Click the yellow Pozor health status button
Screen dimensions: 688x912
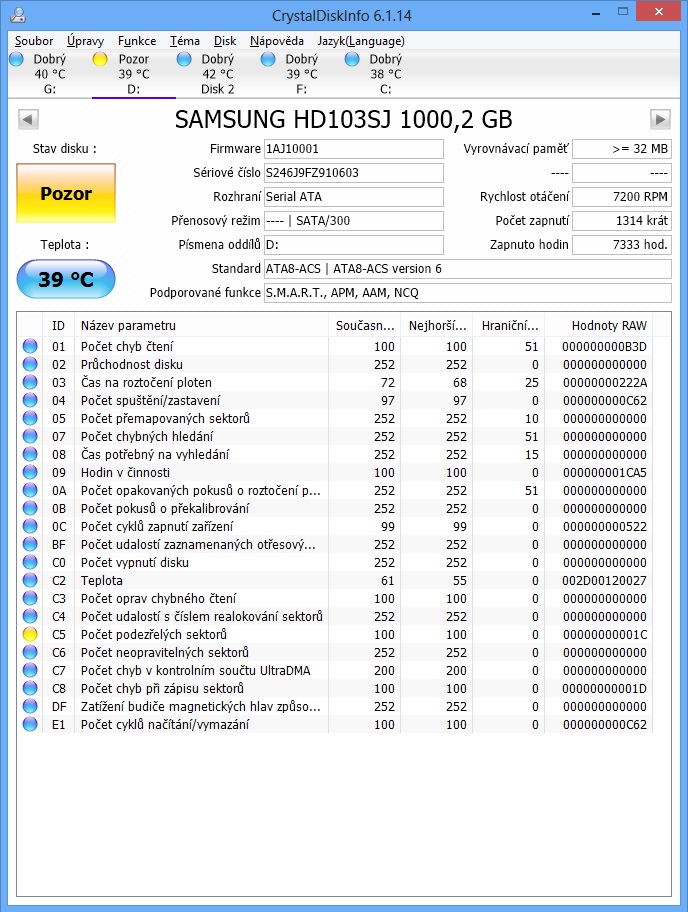66,193
